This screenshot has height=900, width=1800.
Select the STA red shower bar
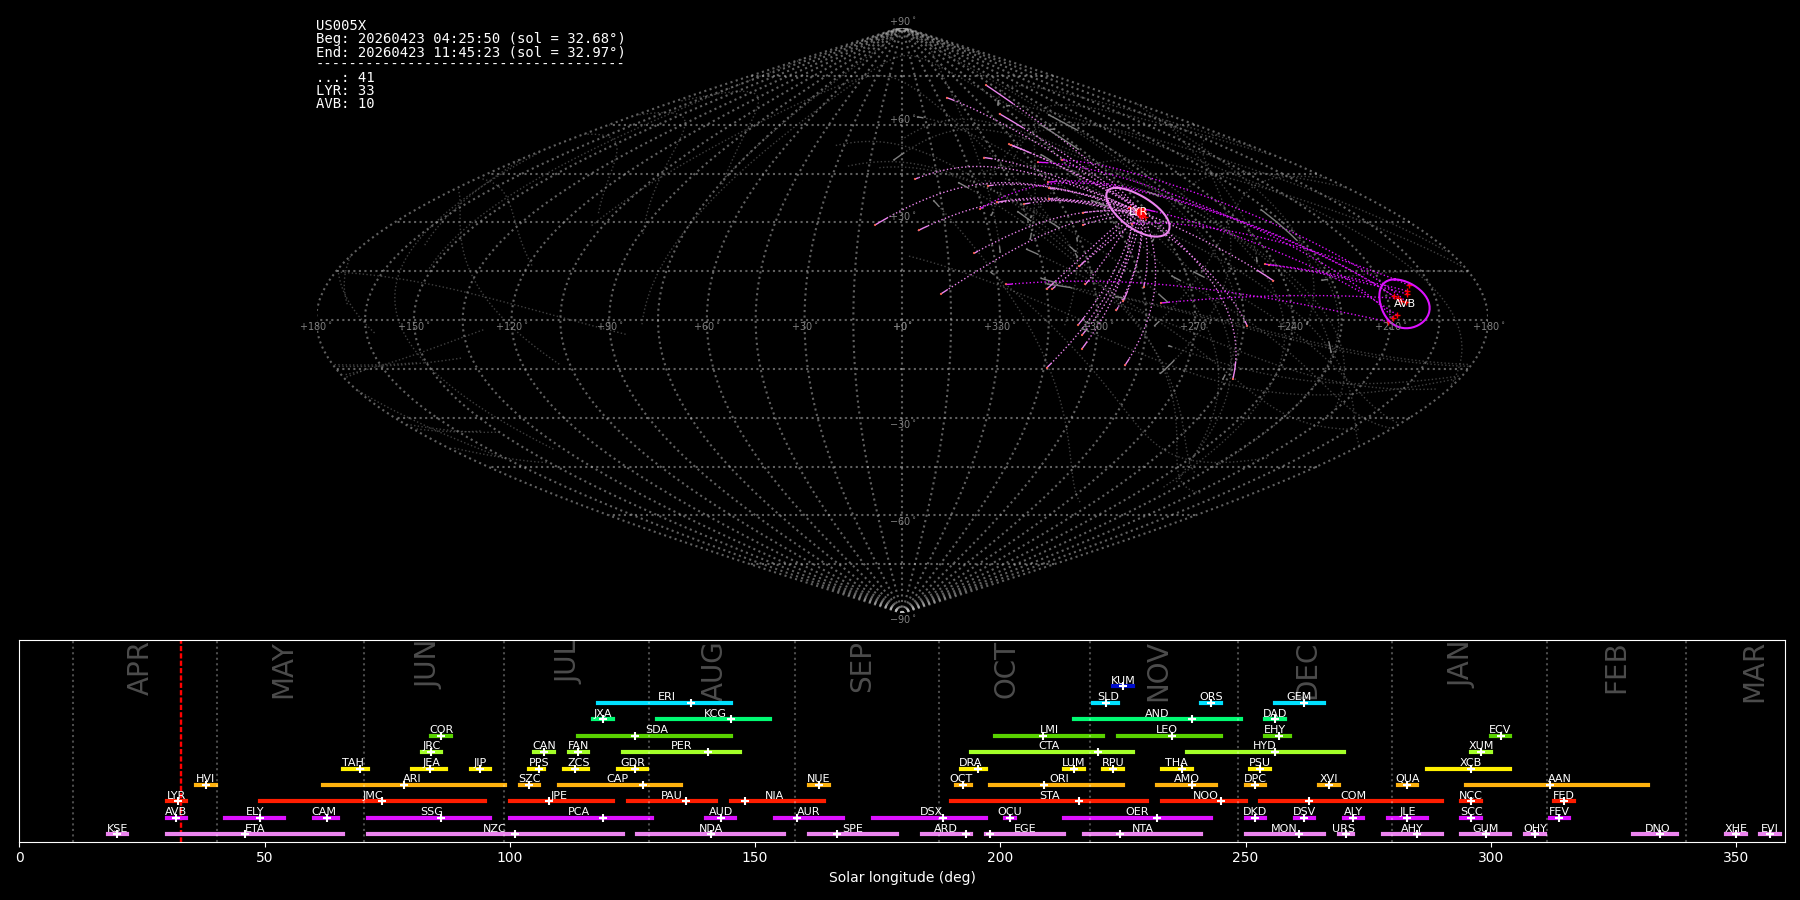tap(1049, 801)
